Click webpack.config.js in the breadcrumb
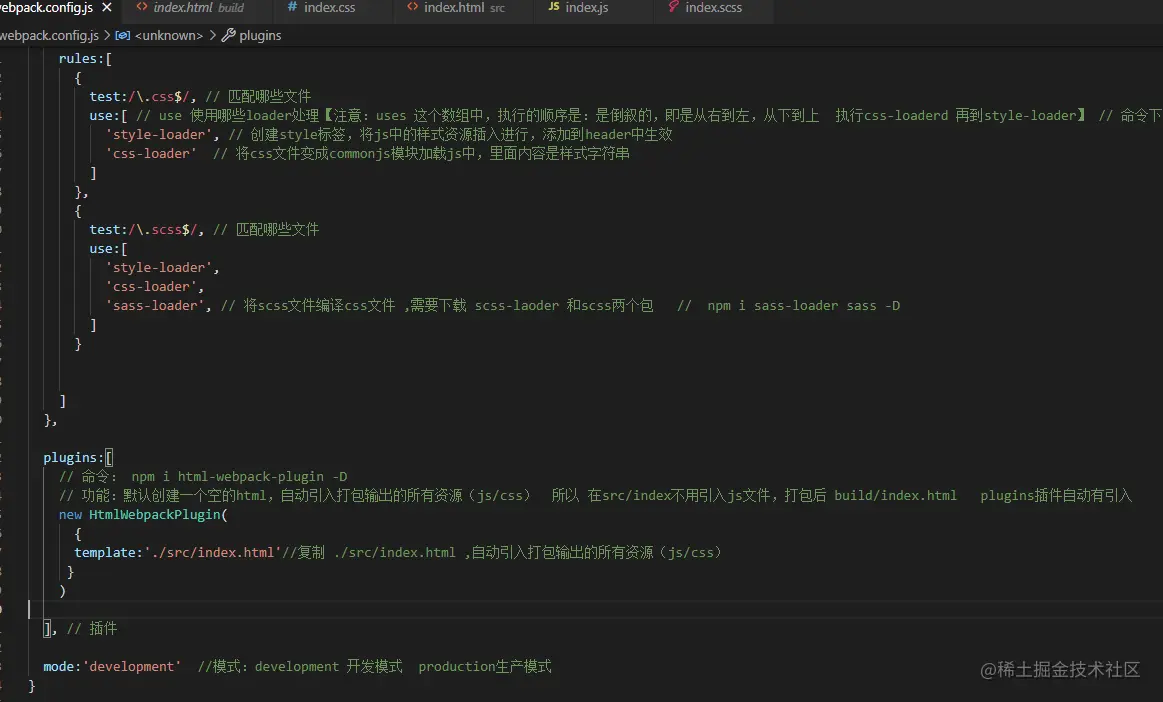 coord(49,36)
